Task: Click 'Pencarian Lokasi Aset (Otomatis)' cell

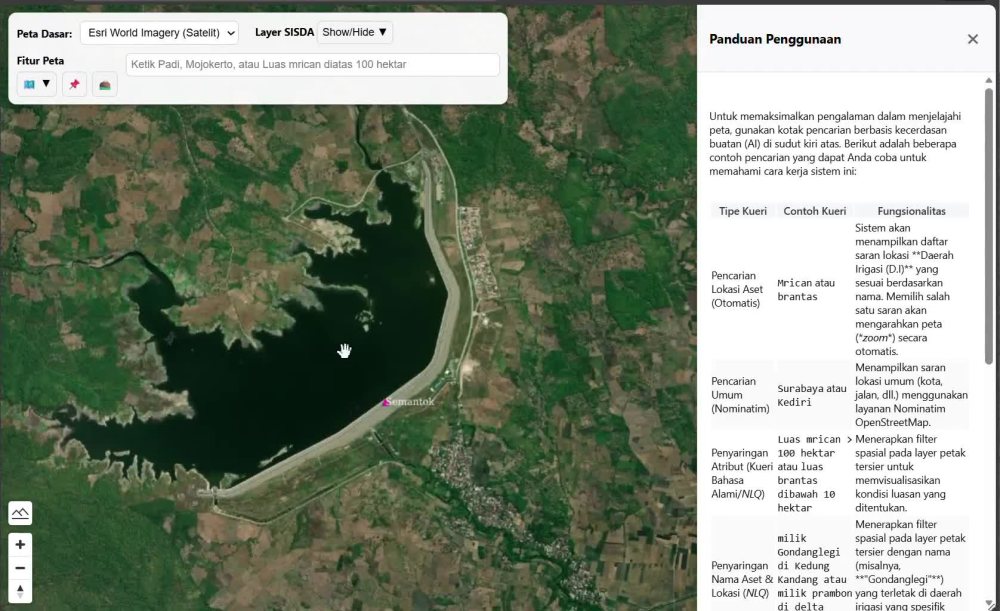Action: 737,290
